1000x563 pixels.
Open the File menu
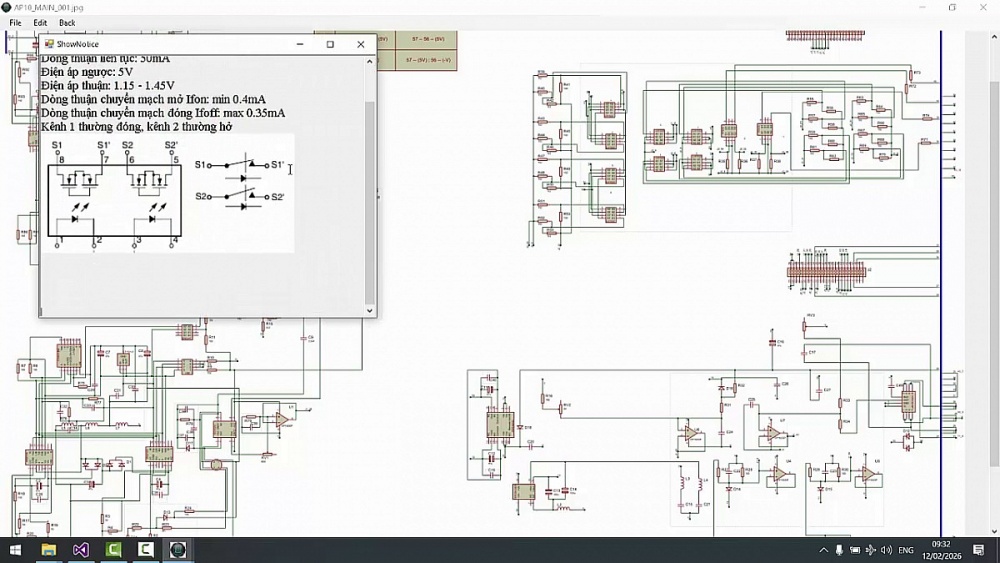pos(15,23)
